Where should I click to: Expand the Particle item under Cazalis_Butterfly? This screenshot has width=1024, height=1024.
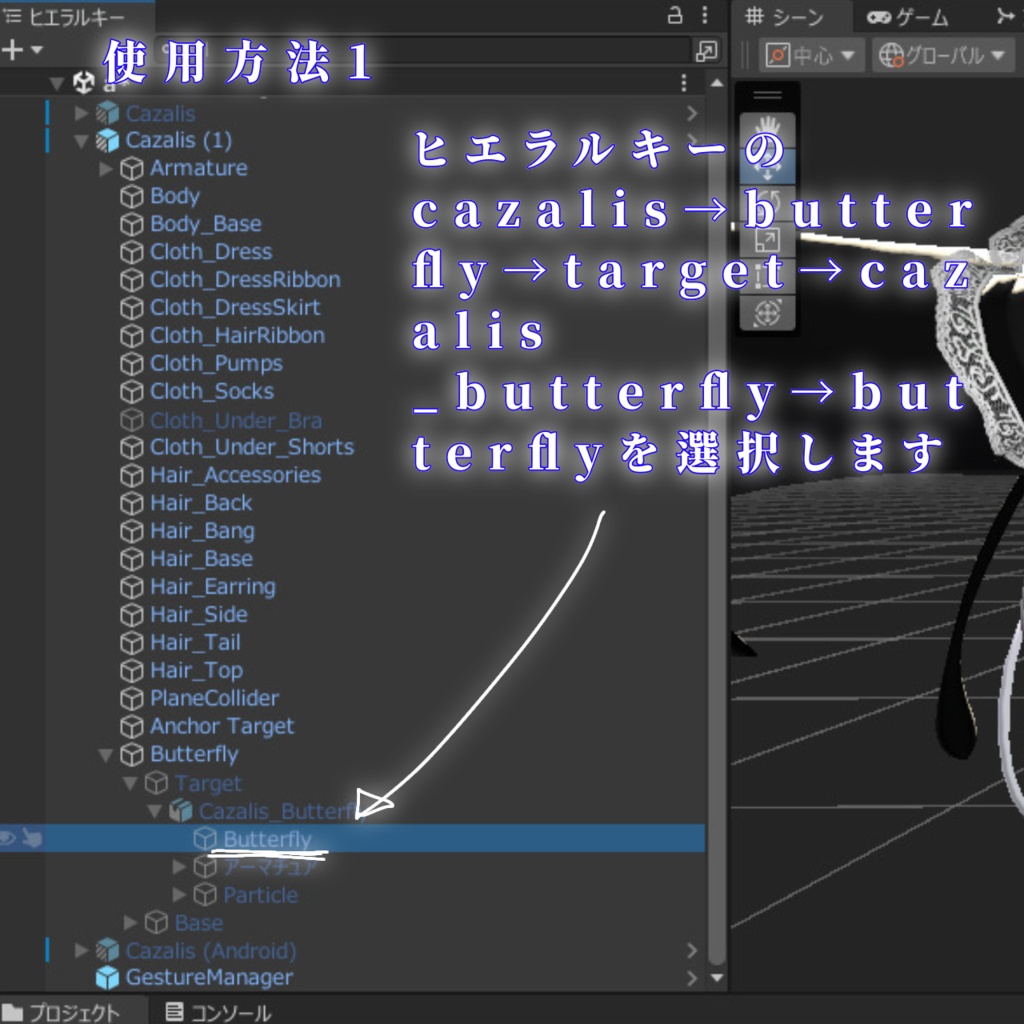(x=178, y=895)
